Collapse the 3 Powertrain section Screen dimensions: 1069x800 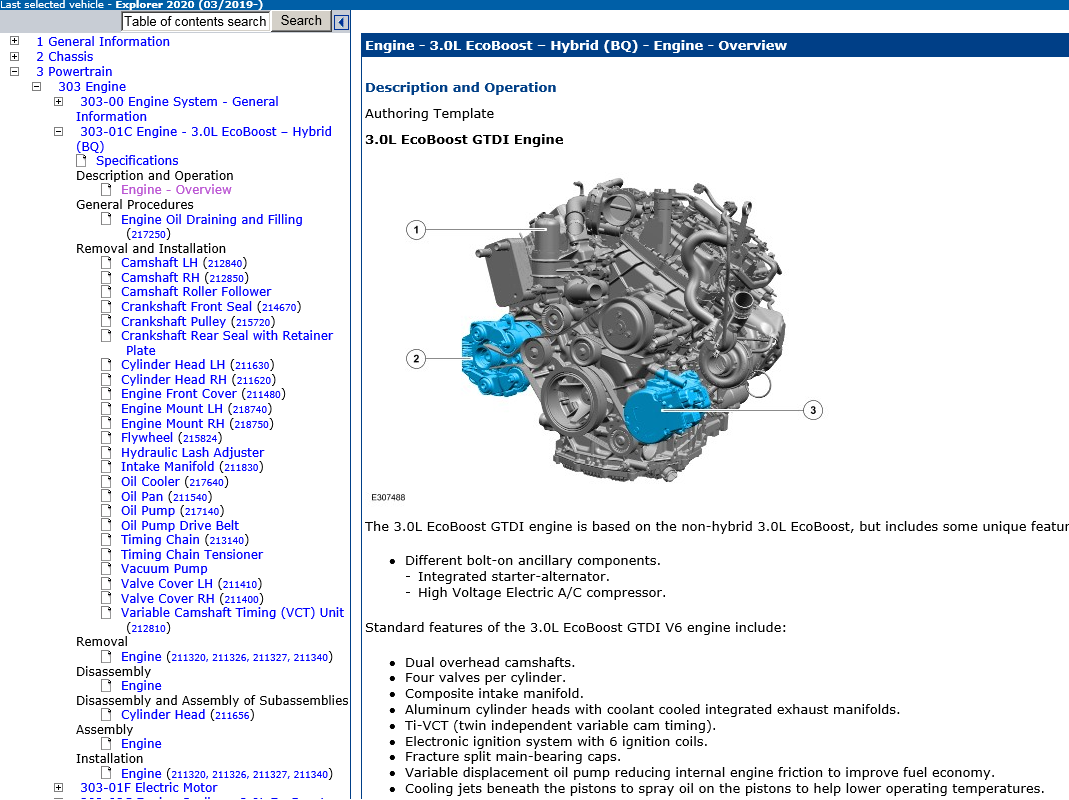14,72
